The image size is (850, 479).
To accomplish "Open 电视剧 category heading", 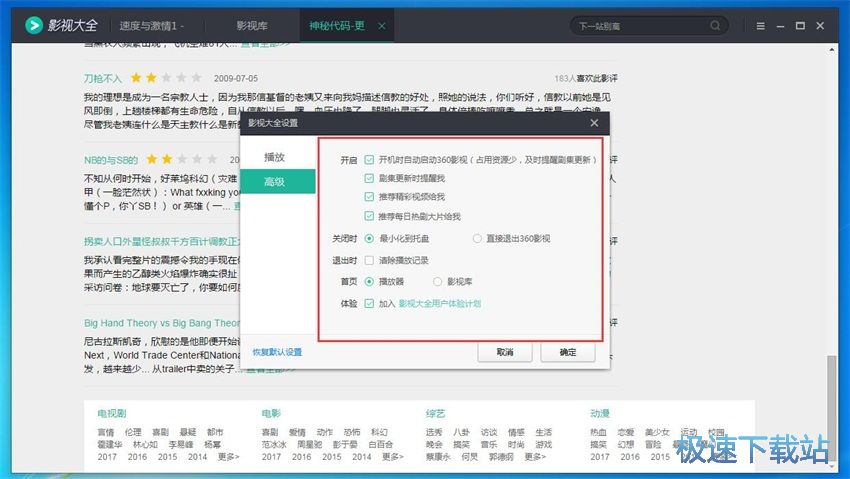I will 112,413.
